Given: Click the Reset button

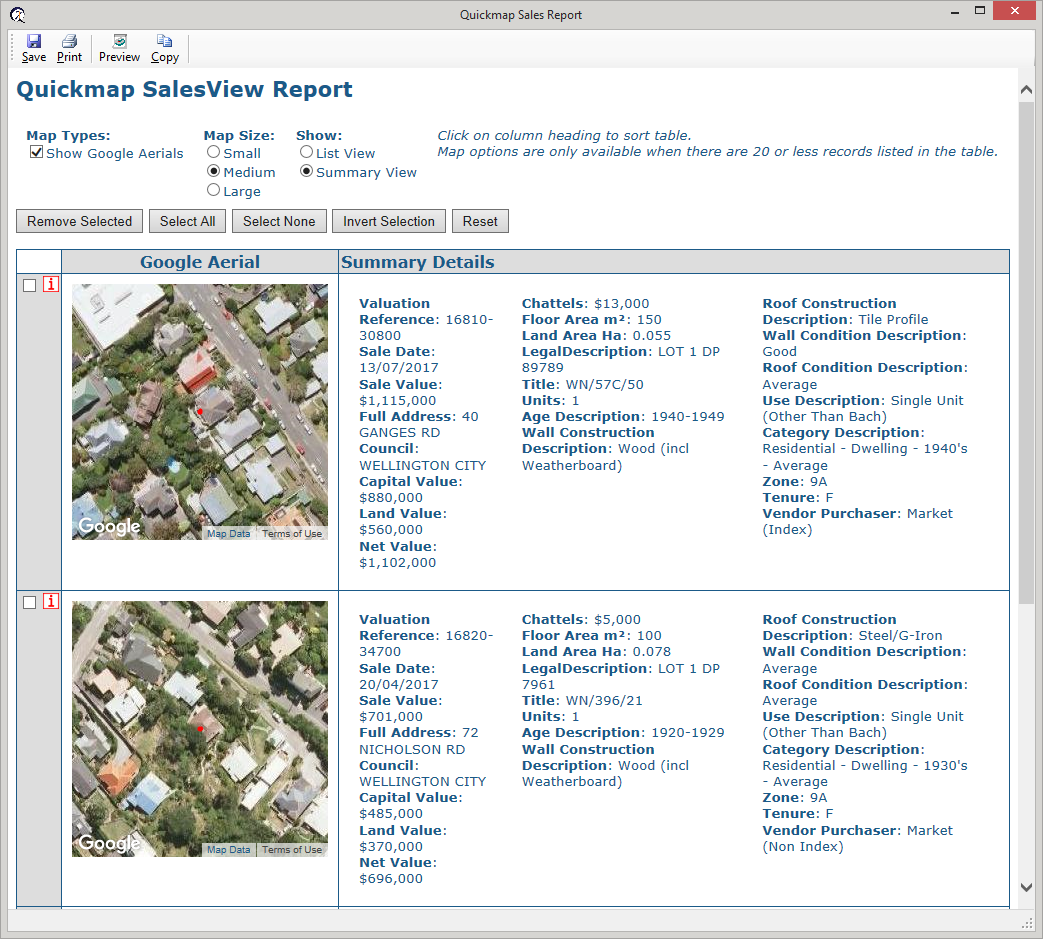Looking at the screenshot, I should coord(480,221).
